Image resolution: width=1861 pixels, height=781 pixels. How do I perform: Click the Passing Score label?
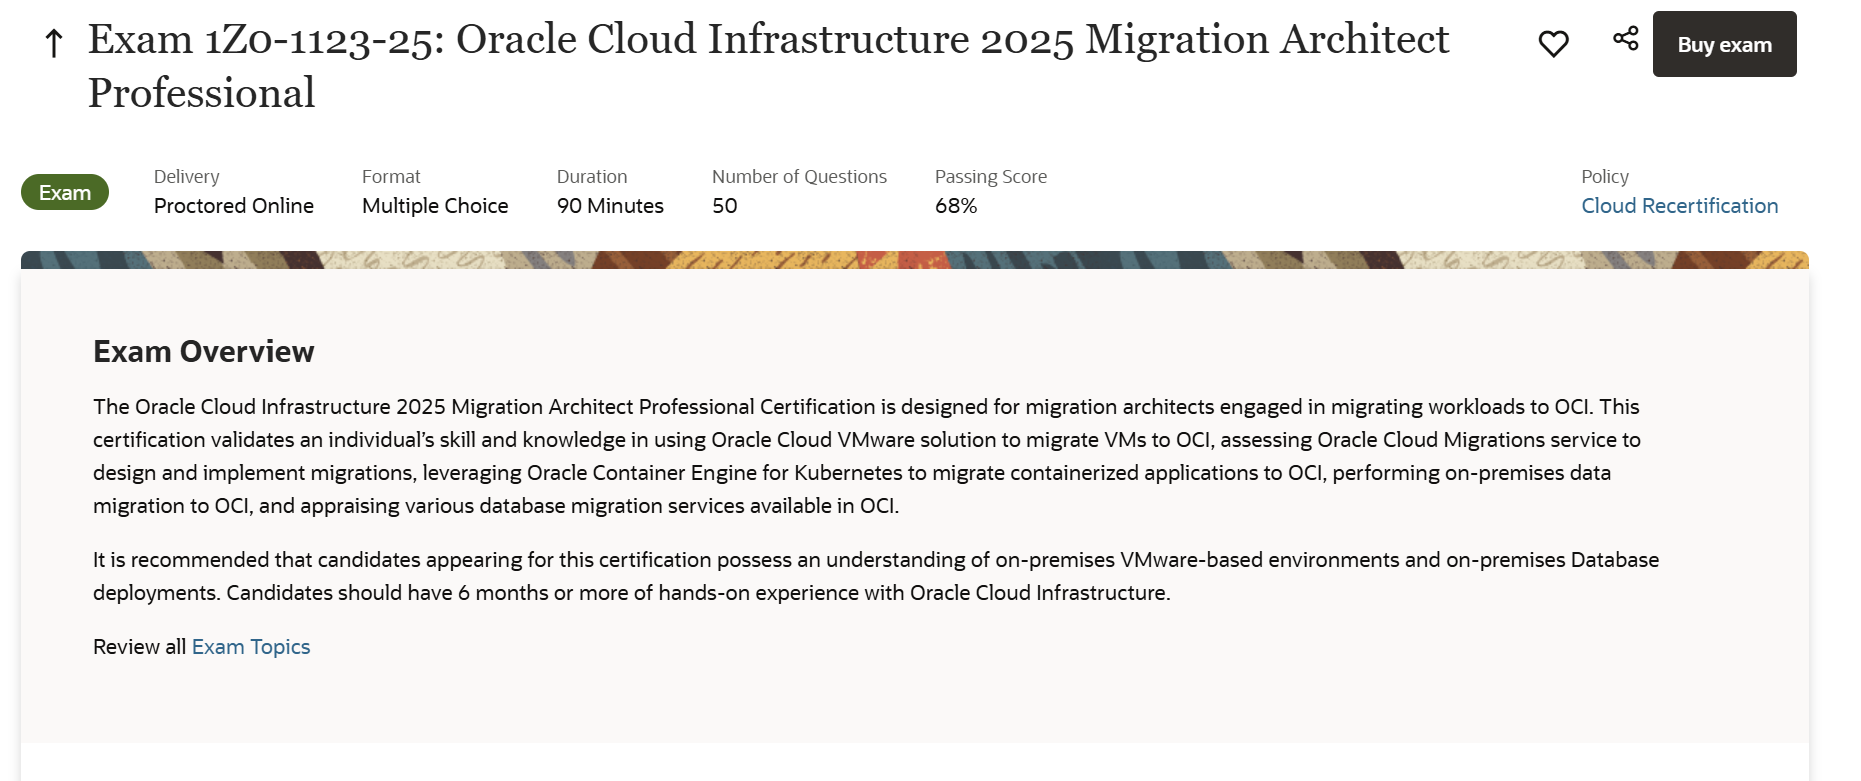(x=991, y=177)
